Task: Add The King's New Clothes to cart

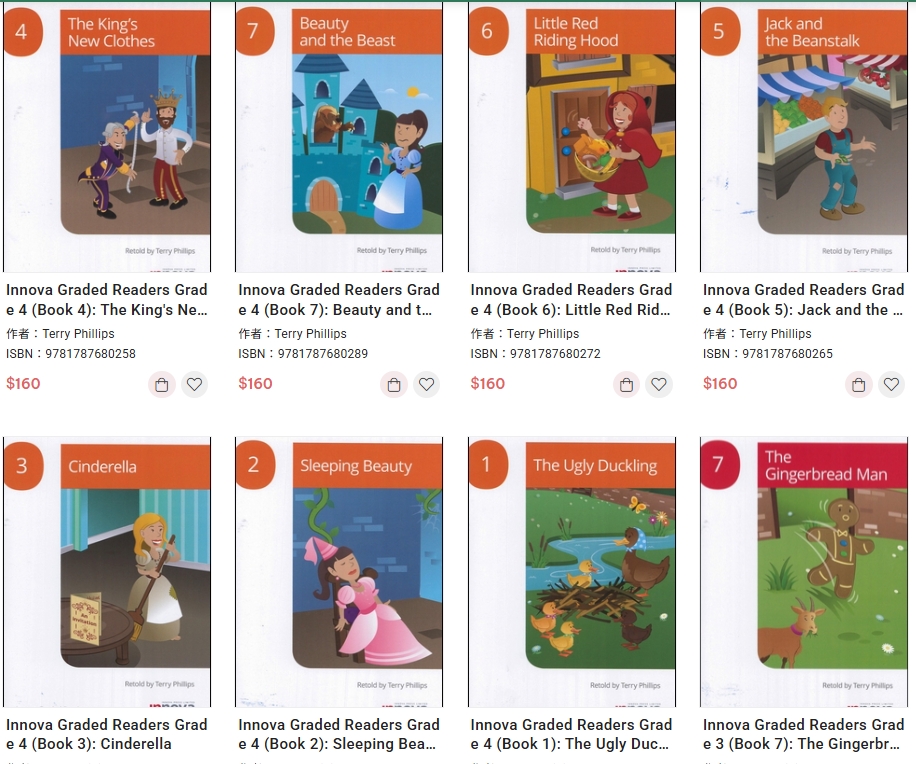Action: coord(162,385)
